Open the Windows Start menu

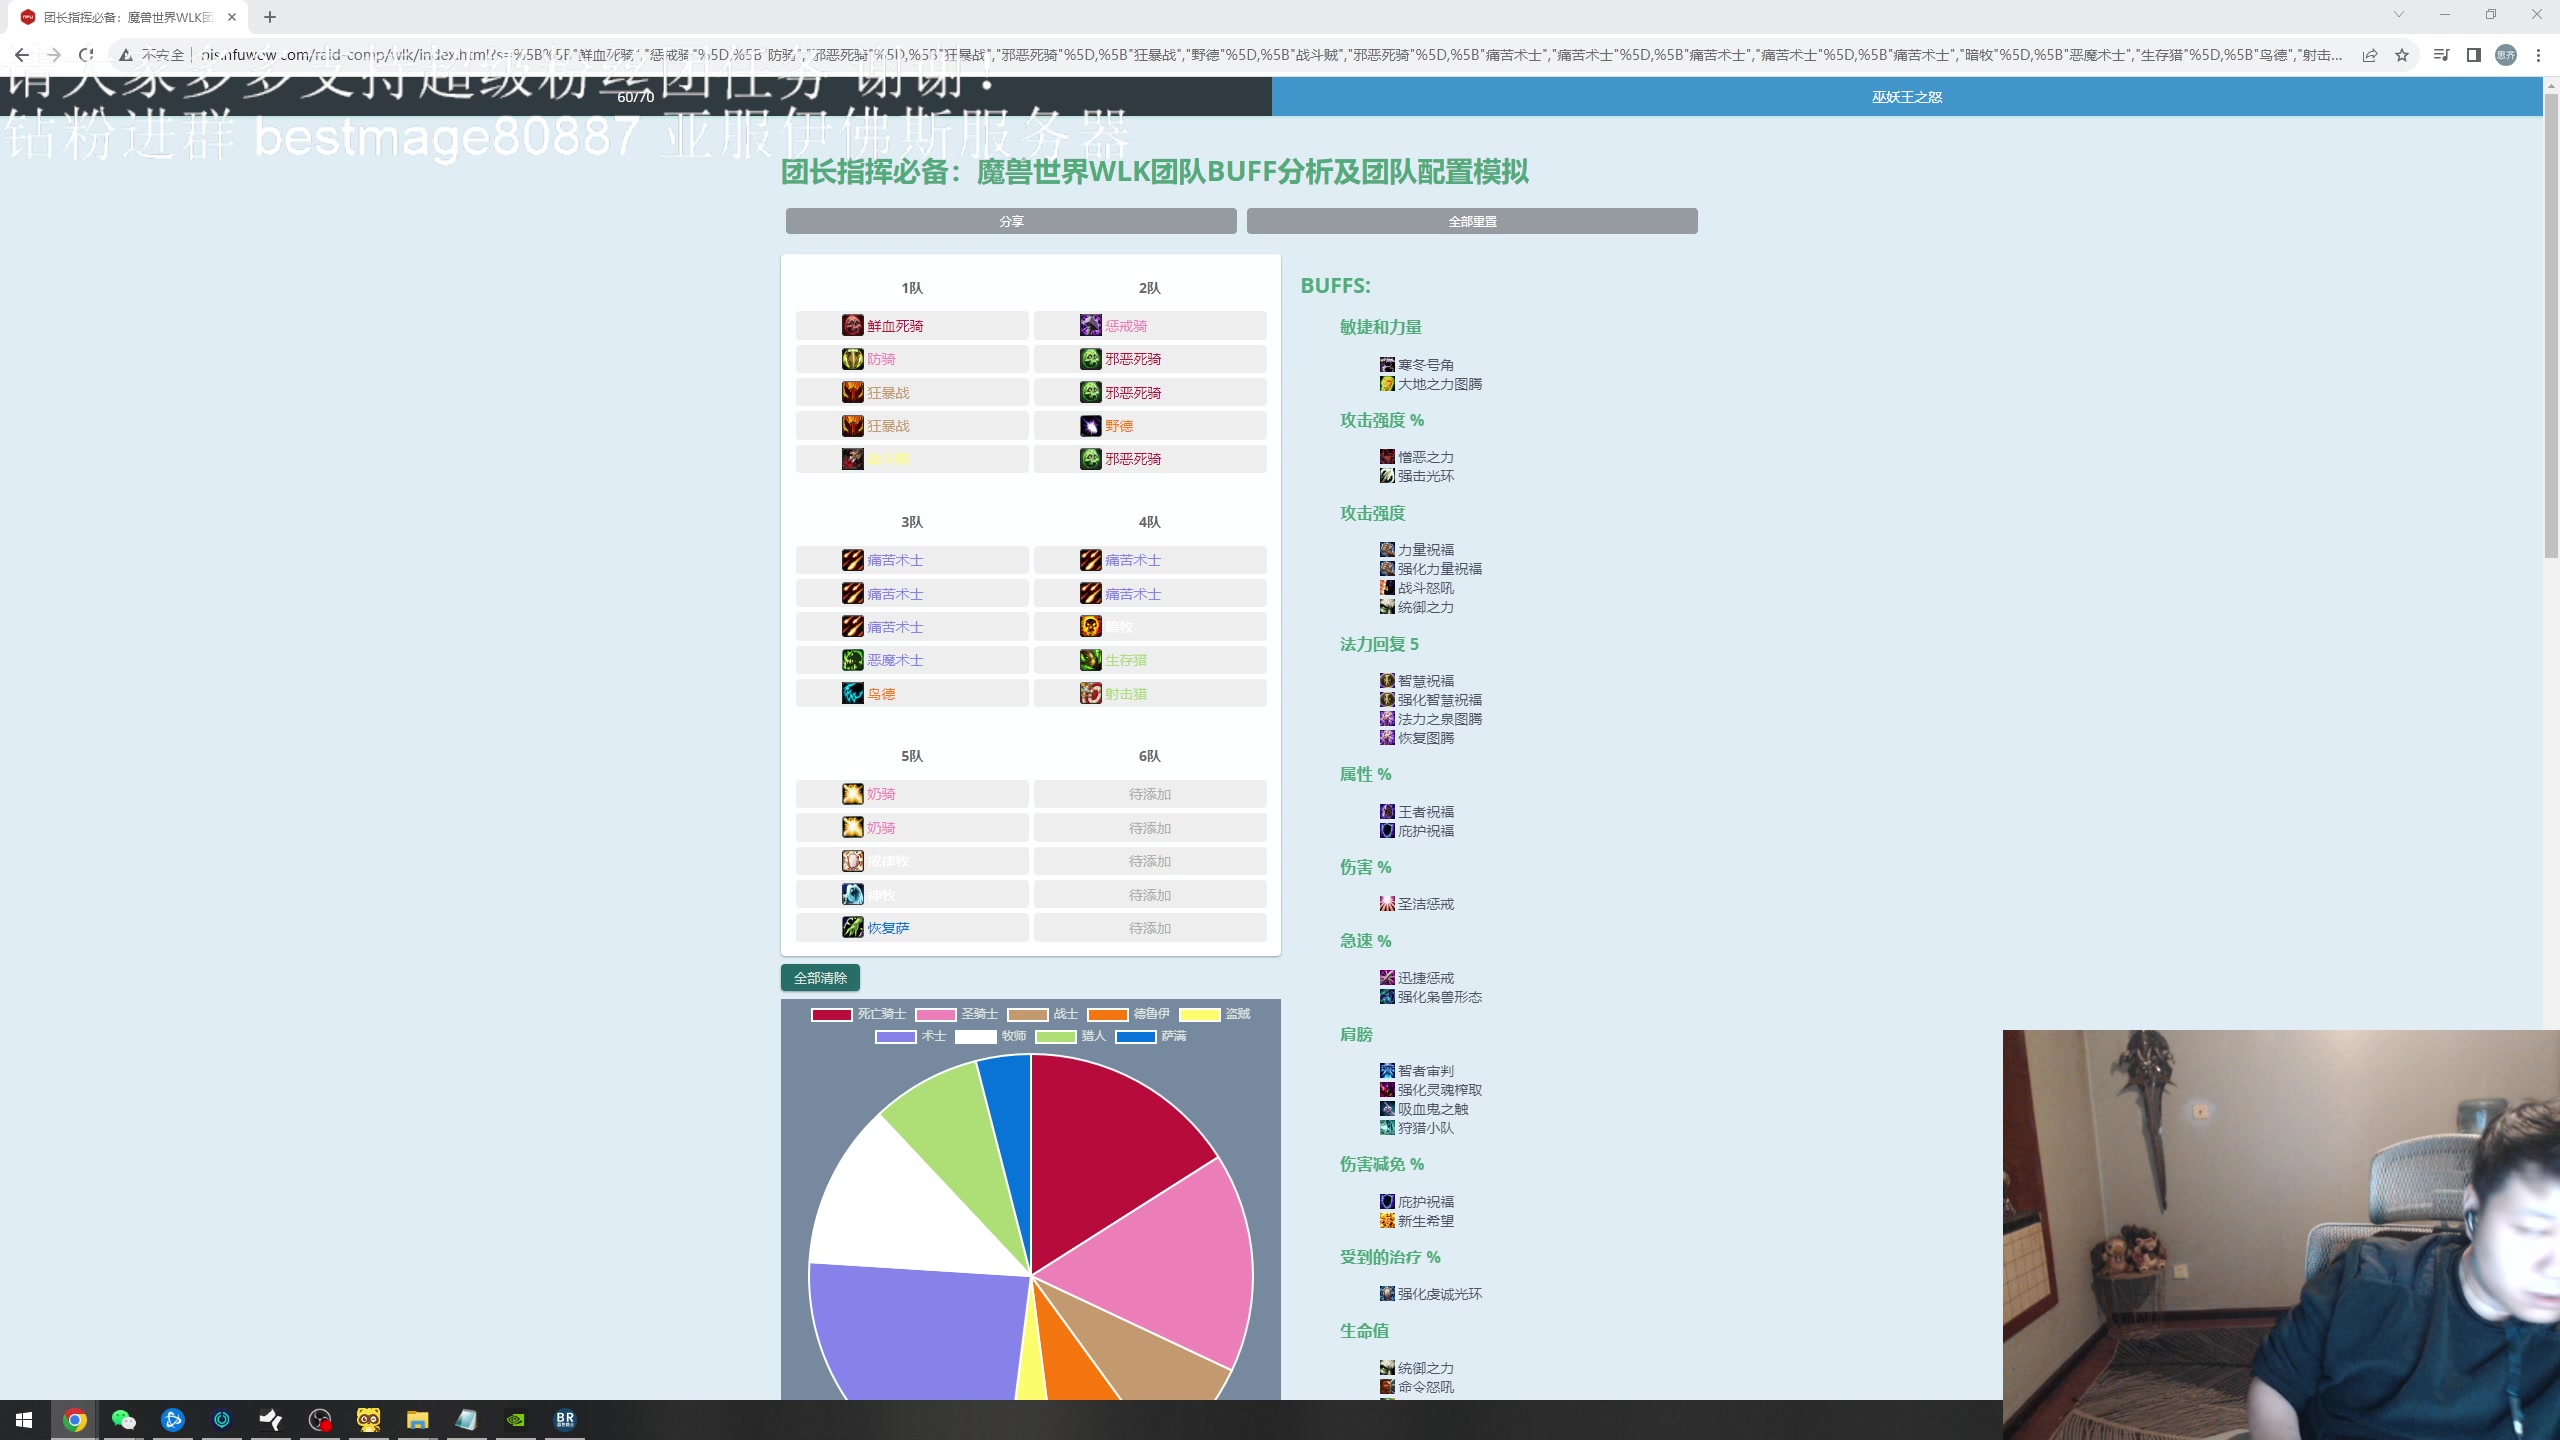point(24,1419)
